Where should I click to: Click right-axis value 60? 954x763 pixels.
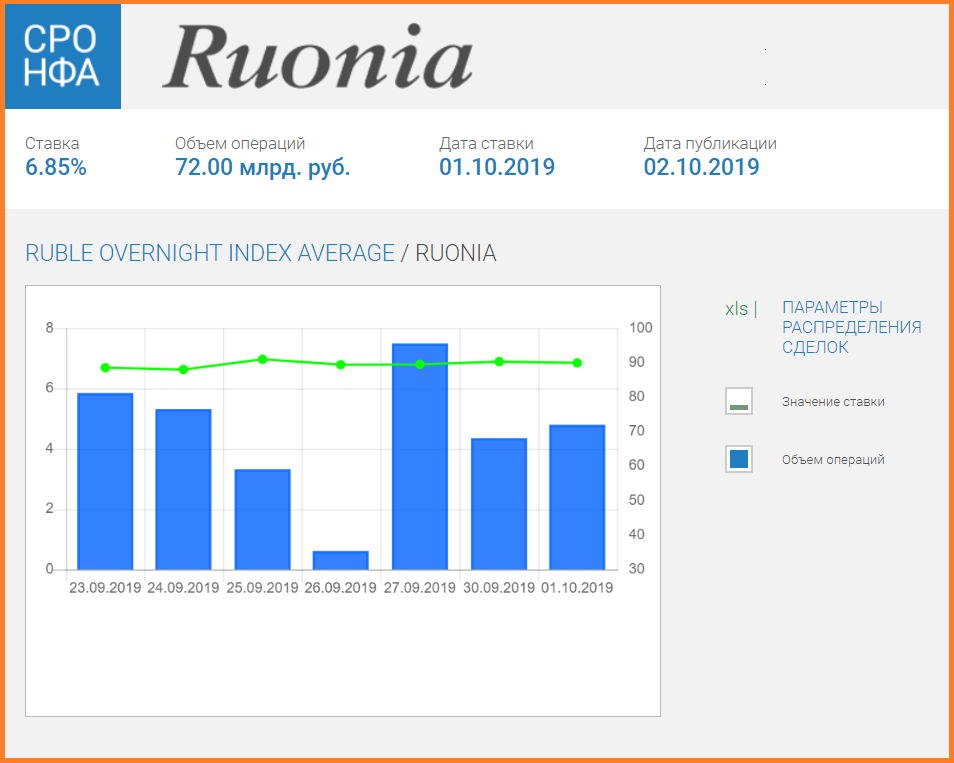(636, 465)
